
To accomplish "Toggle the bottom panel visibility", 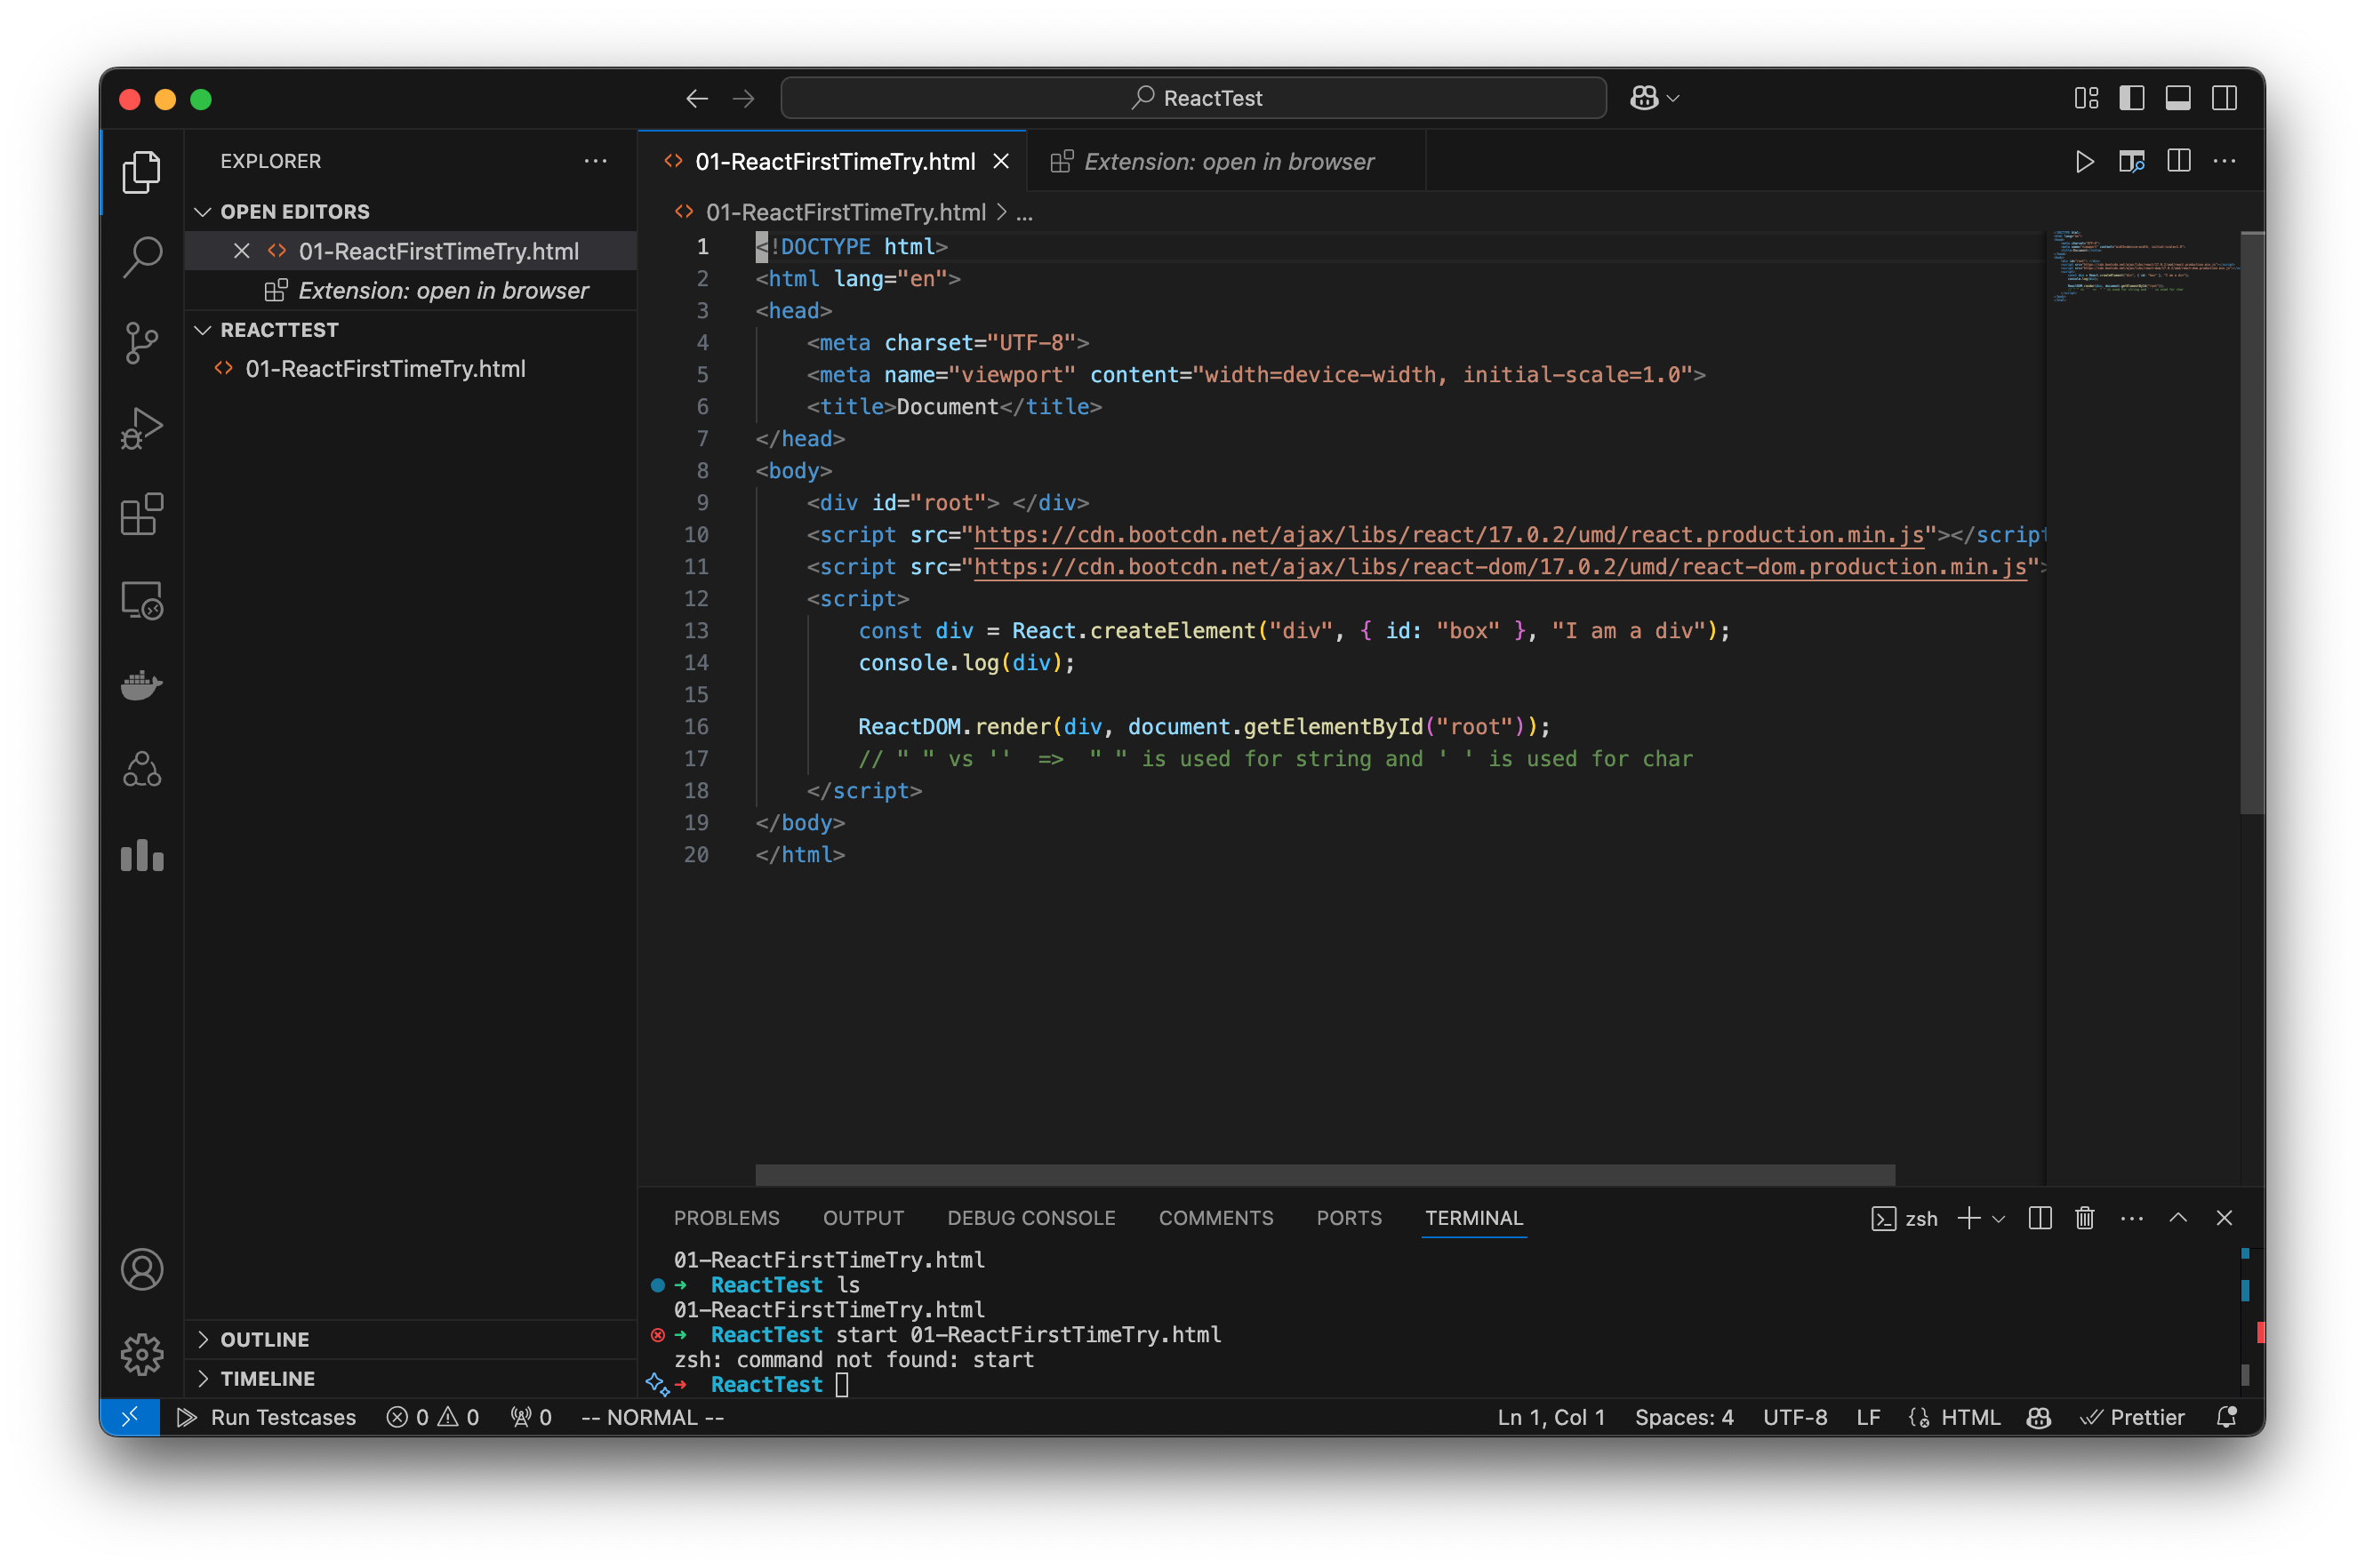I will point(2179,97).
